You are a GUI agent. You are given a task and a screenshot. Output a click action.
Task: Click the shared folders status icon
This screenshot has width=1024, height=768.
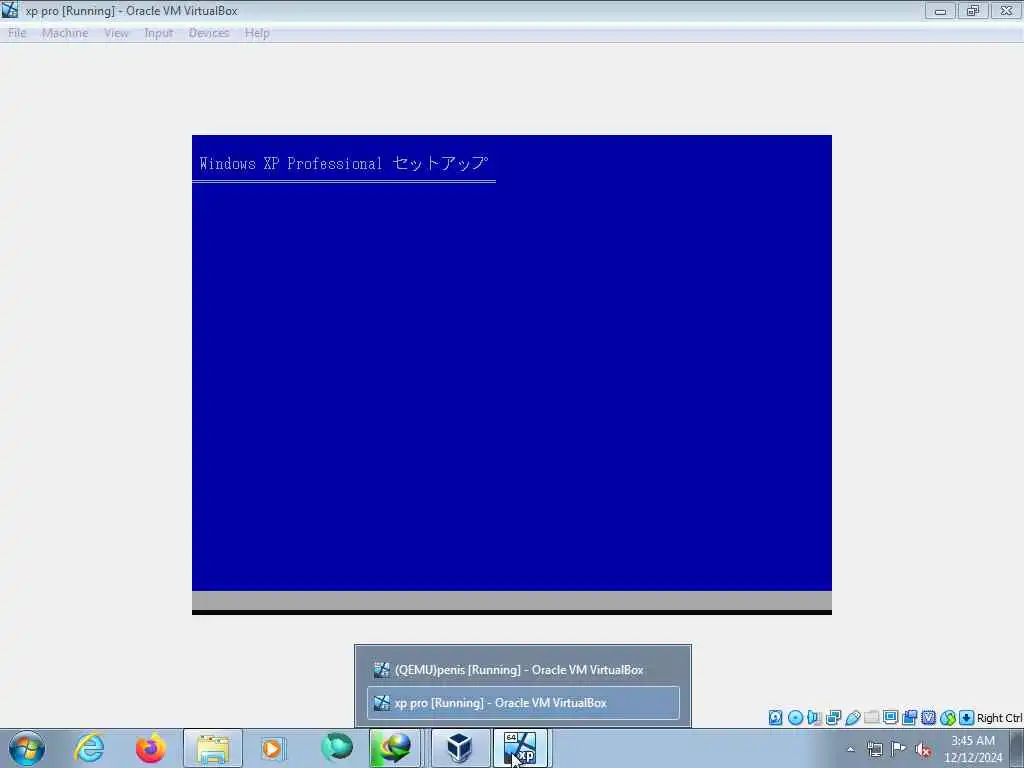[x=871, y=718]
